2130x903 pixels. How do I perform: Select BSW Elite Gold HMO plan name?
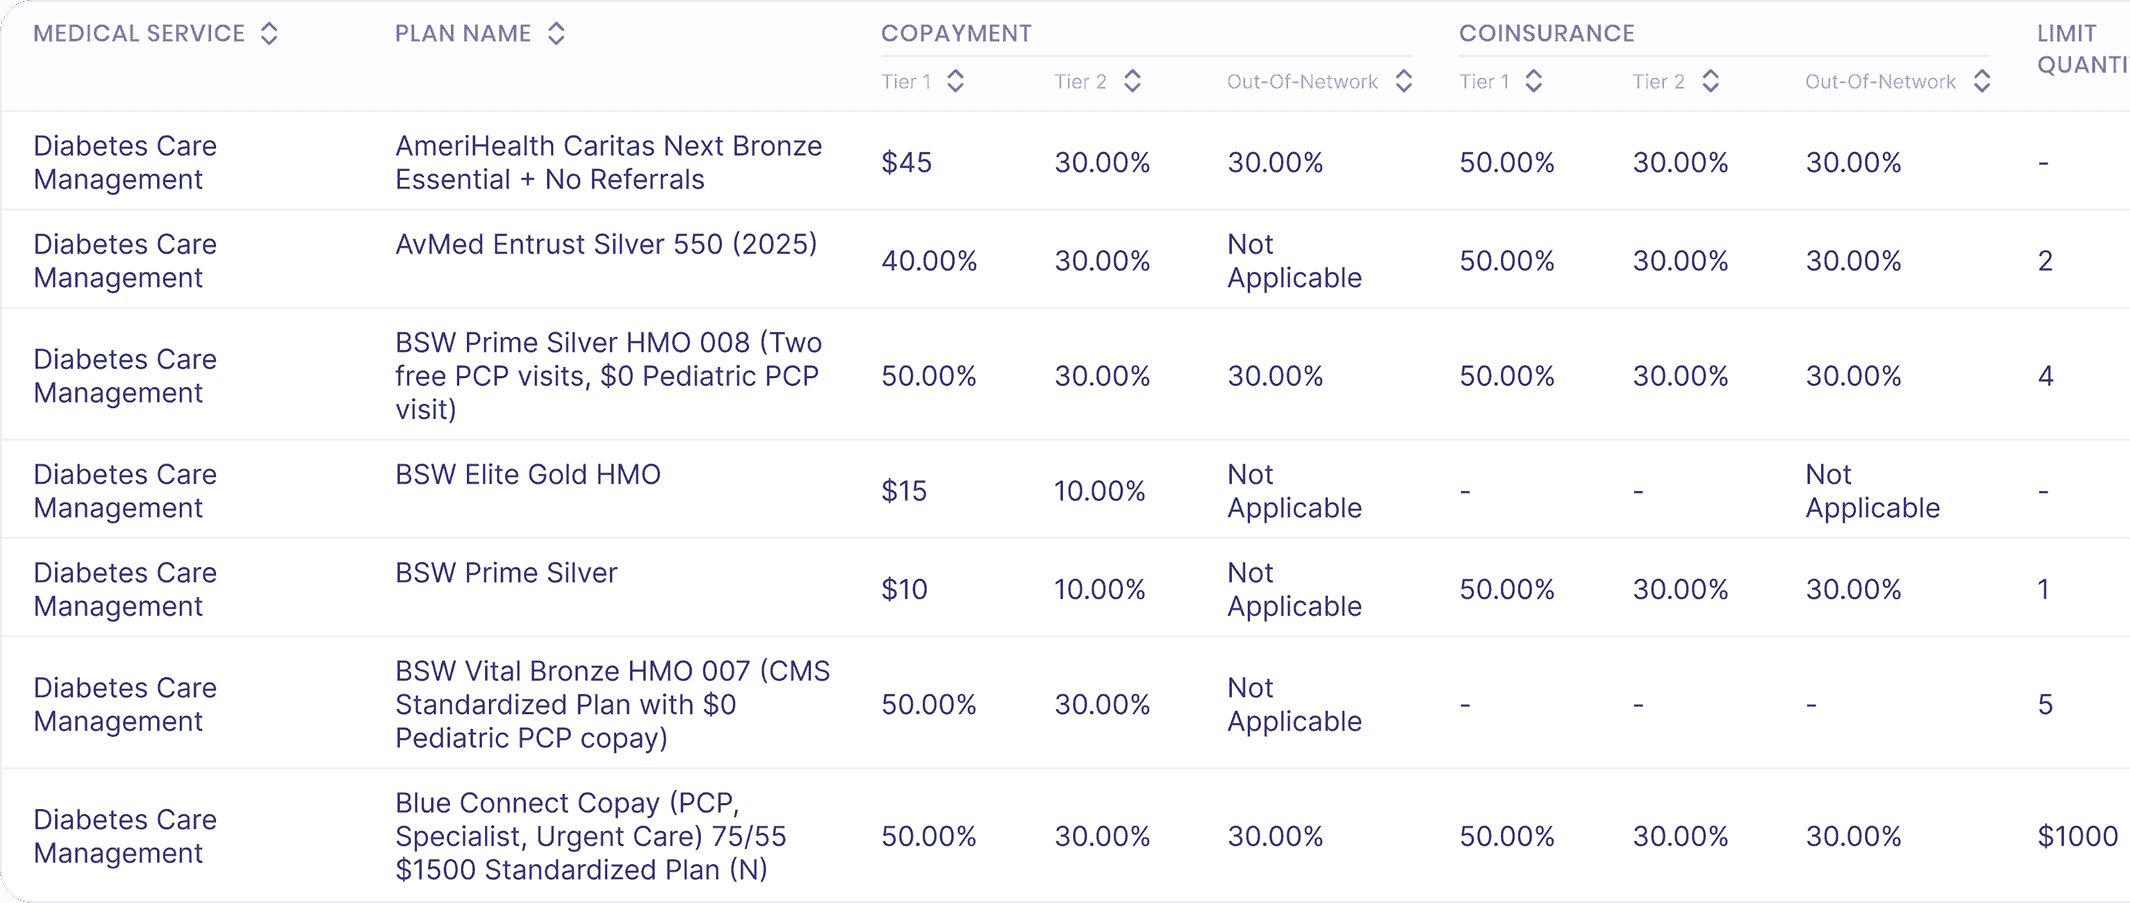tap(528, 474)
